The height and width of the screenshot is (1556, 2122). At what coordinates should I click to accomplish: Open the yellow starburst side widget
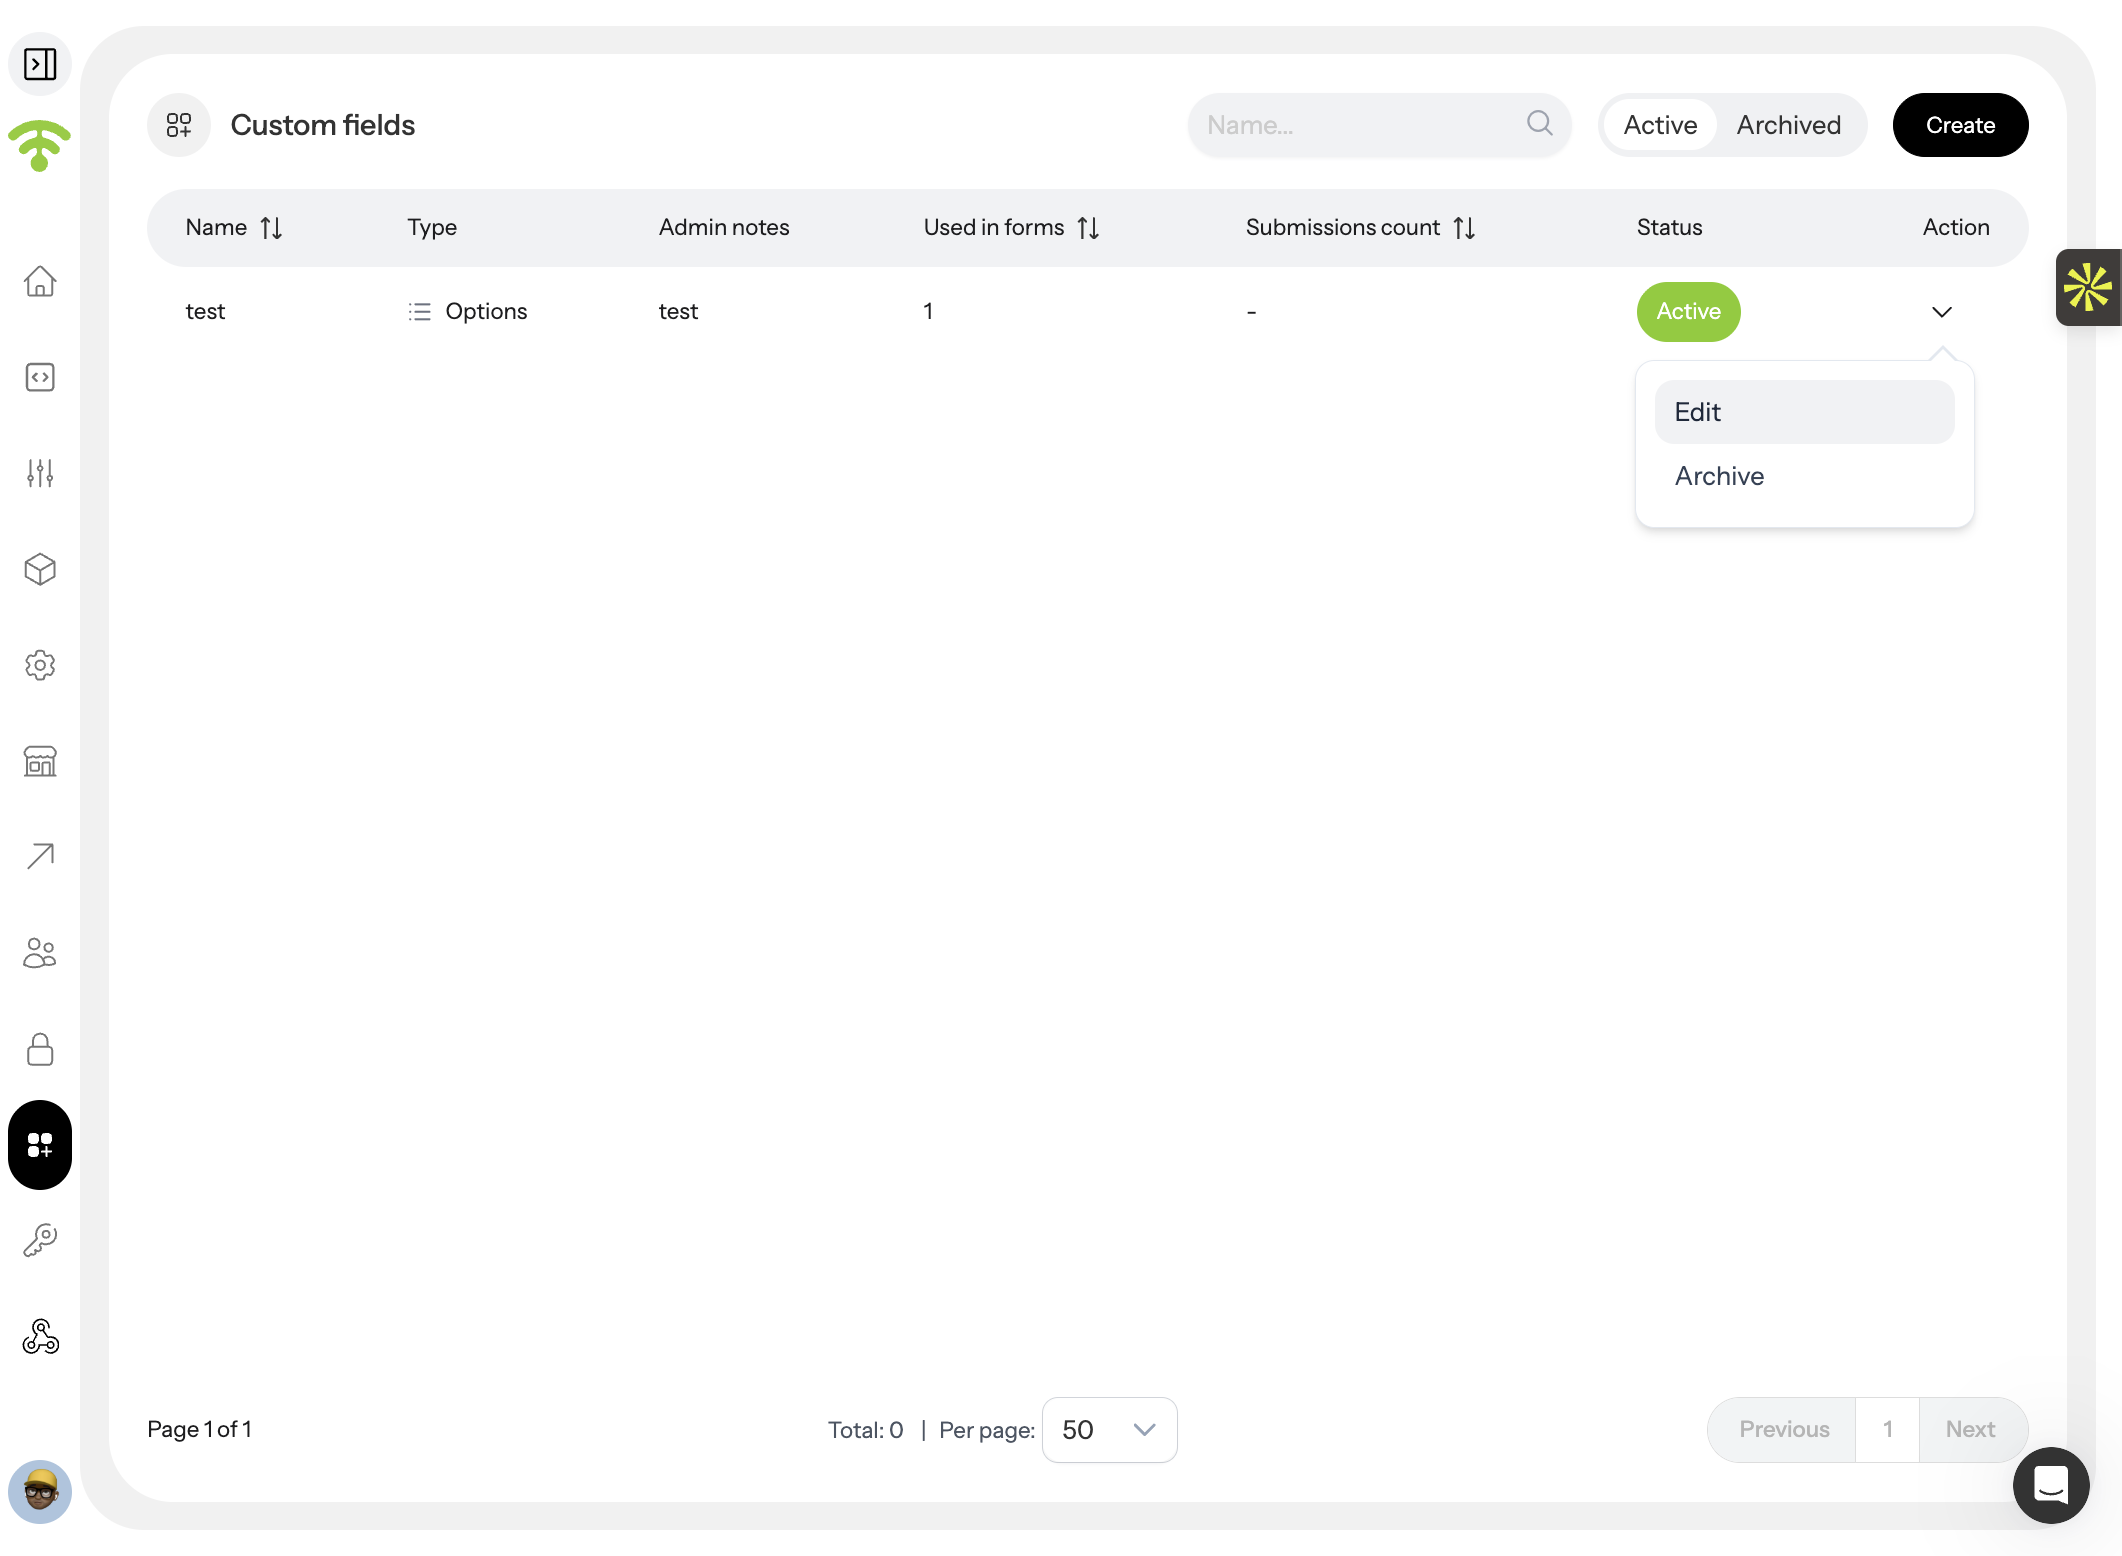point(2088,287)
